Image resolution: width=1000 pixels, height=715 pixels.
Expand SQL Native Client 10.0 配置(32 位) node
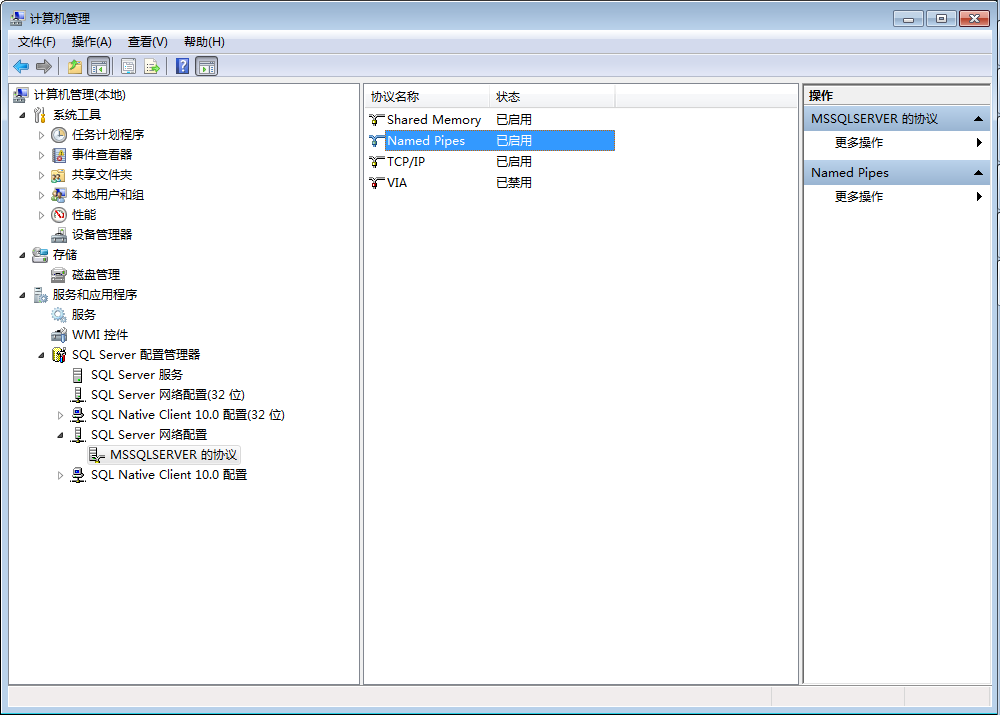(x=61, y=415)
